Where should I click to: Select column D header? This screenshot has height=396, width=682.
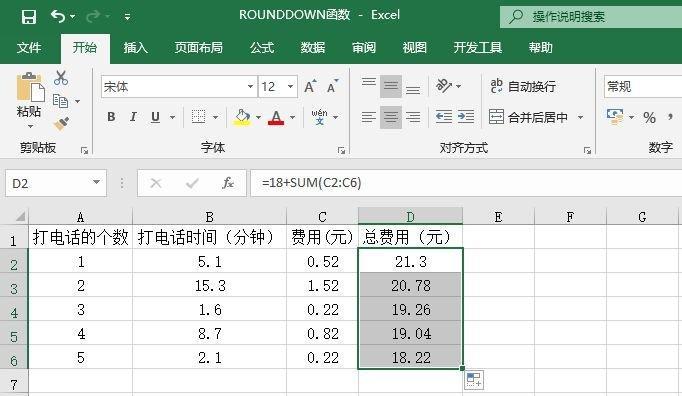tap(410, 216)
